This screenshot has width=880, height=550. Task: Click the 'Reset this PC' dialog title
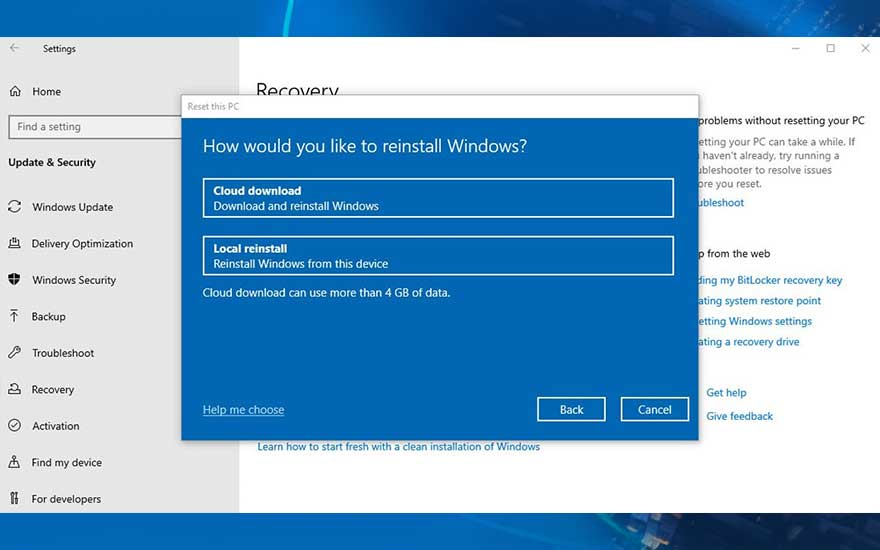pyautogui.click(x=213, y=106)
